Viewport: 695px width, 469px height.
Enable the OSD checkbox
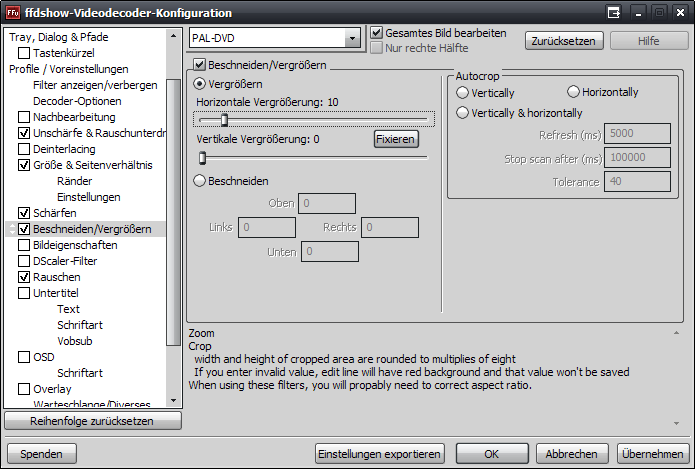point(24,357)
